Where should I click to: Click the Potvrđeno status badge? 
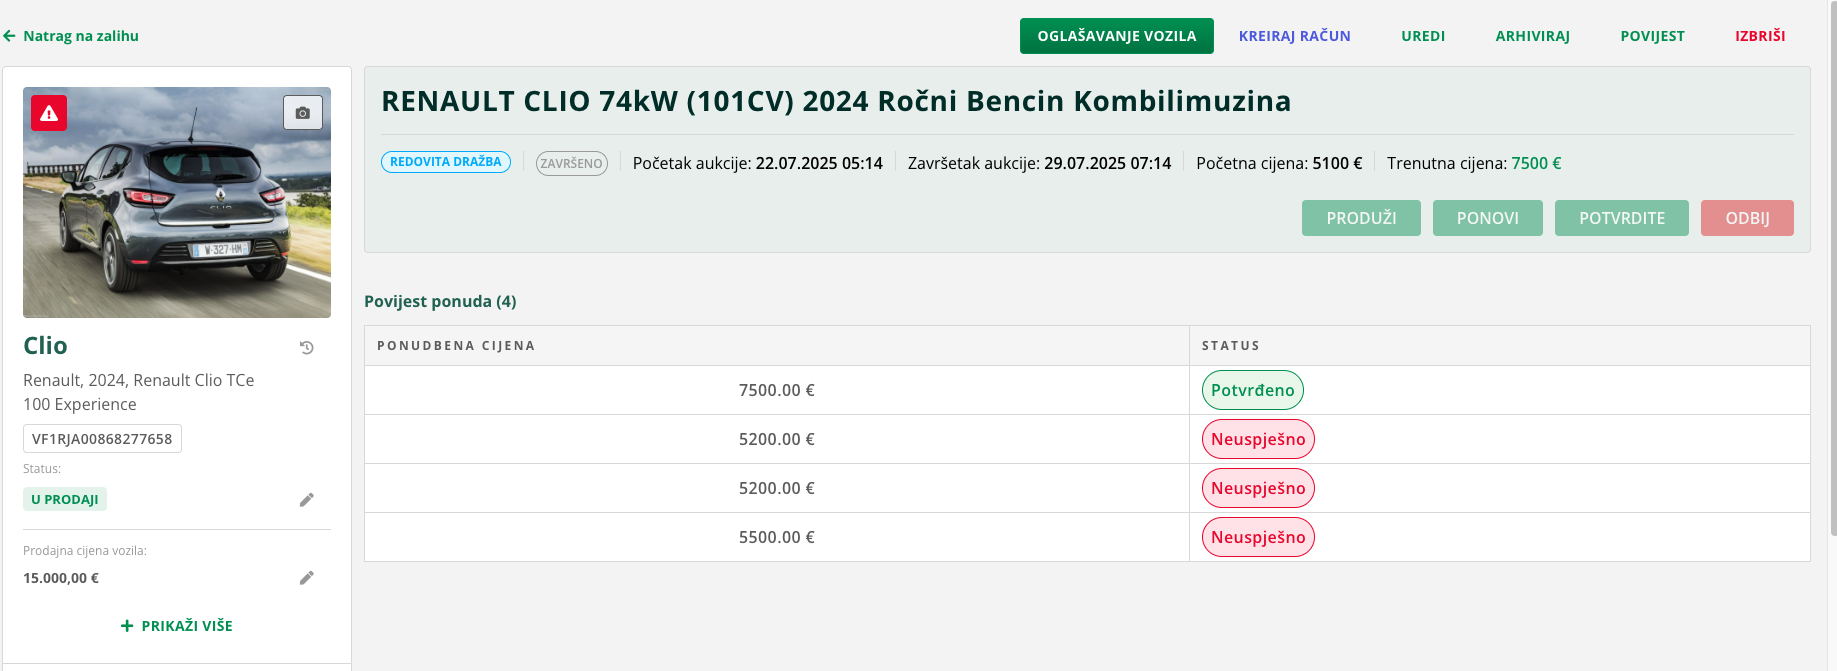[x=1252, y=390]
